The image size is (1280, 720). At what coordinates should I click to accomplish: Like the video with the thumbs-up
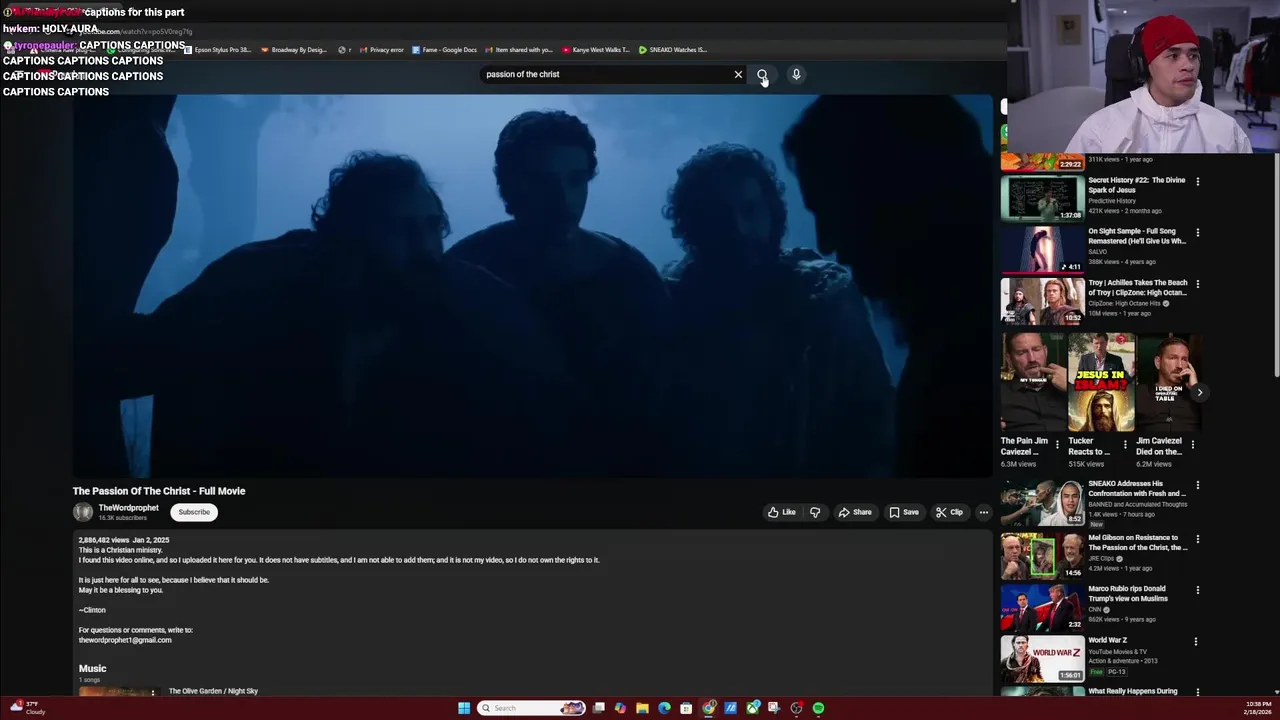point(782,512)
